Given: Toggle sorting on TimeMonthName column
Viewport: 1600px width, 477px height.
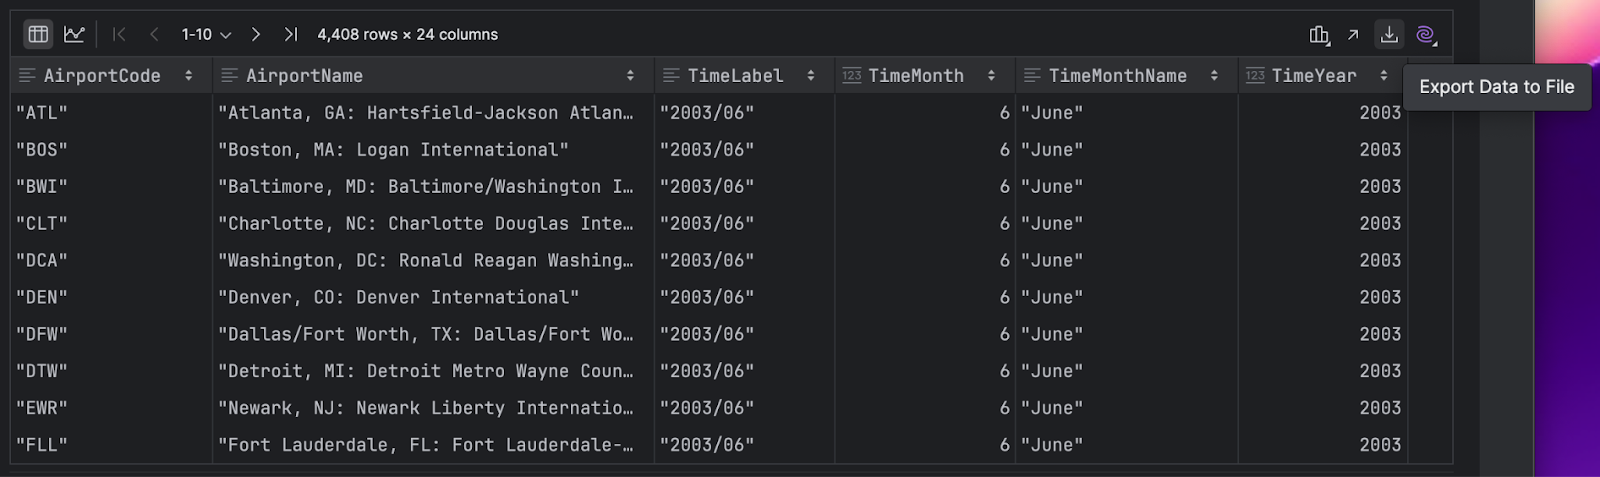Looking at the screenshot, I should [x=1214, y=76].
